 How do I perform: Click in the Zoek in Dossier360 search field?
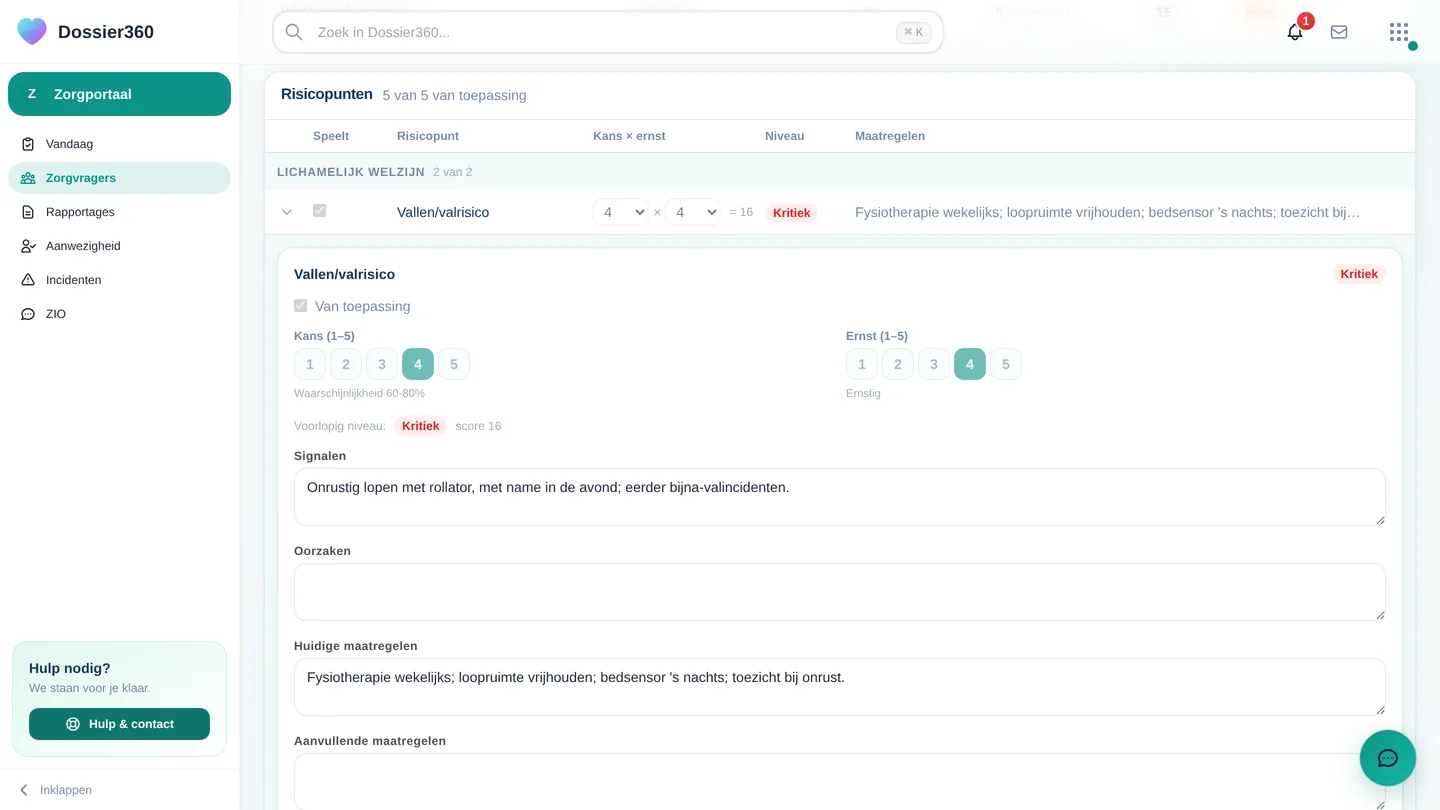[x=608, y=32]
